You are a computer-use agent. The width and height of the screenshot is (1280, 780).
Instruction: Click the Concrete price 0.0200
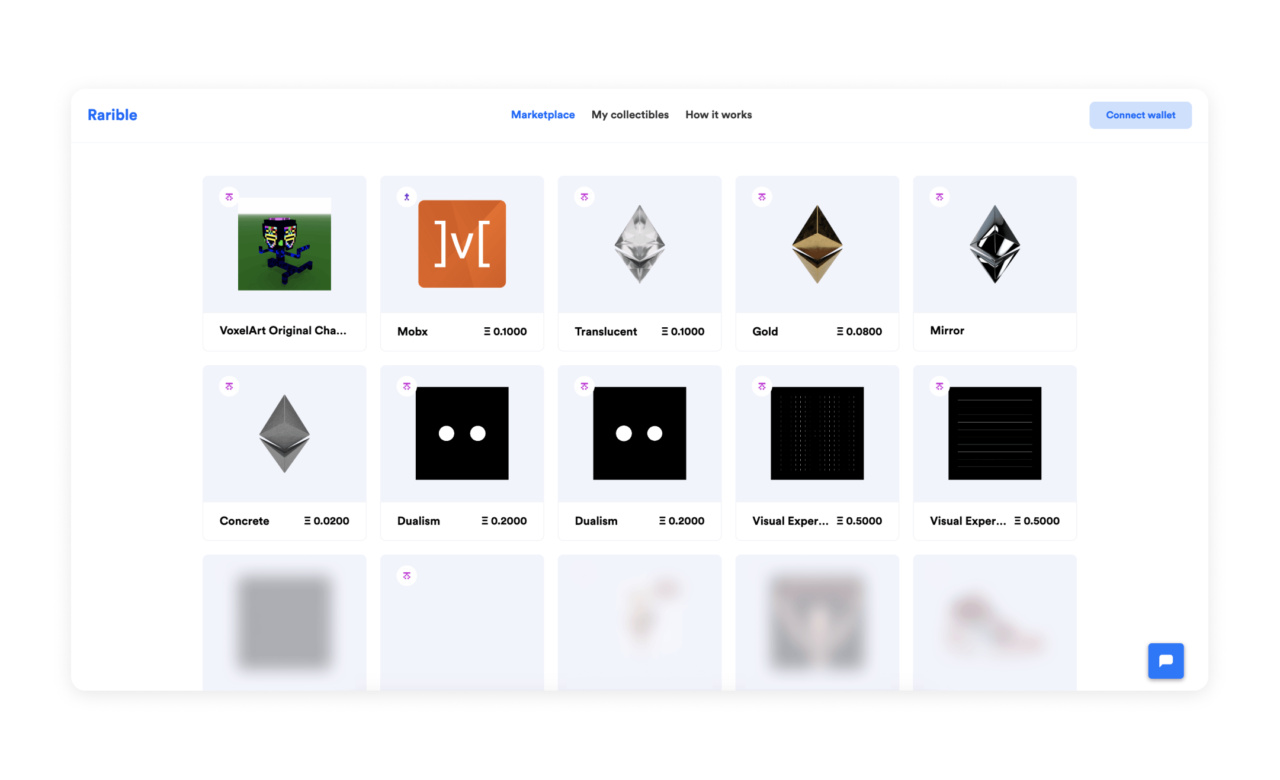tap(327, 521)
